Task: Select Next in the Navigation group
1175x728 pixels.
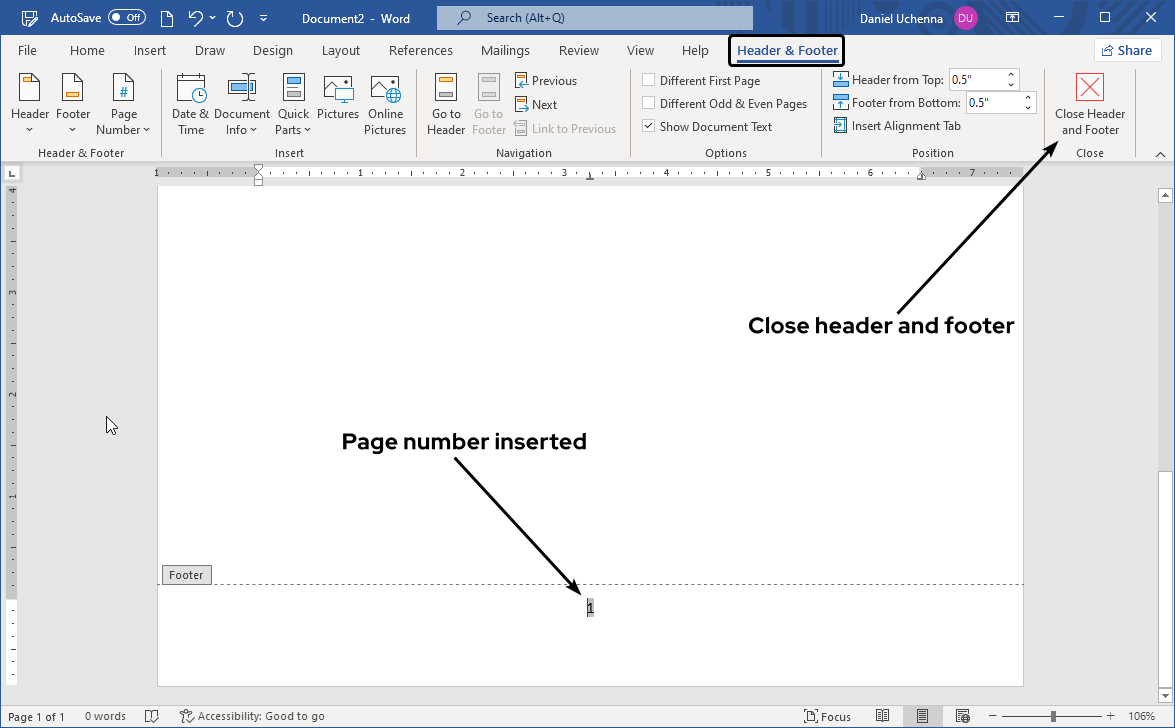Action: click(536, 104)
